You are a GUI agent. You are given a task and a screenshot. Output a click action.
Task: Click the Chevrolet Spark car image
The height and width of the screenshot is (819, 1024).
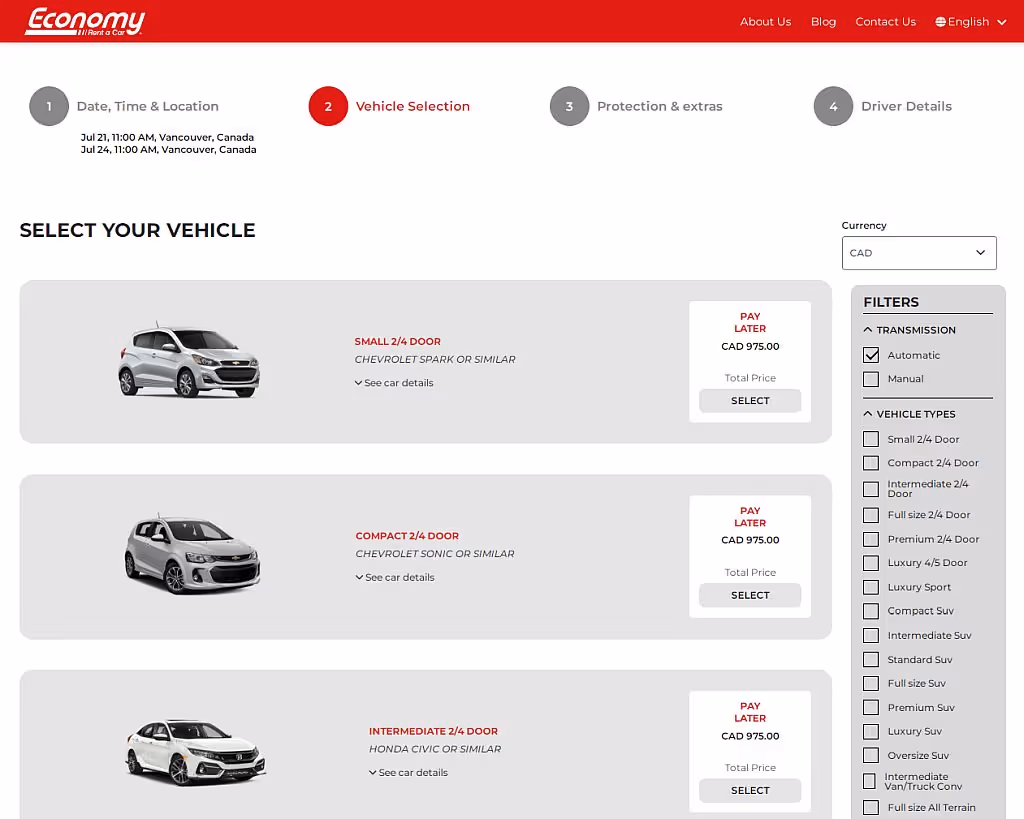click(189, 361)
